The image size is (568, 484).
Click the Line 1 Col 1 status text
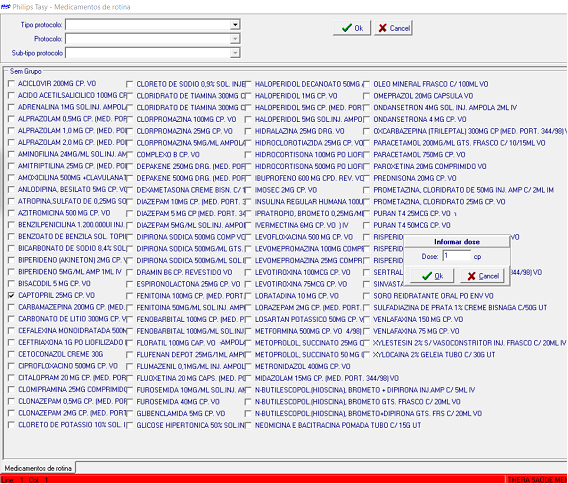coord(25,480)
